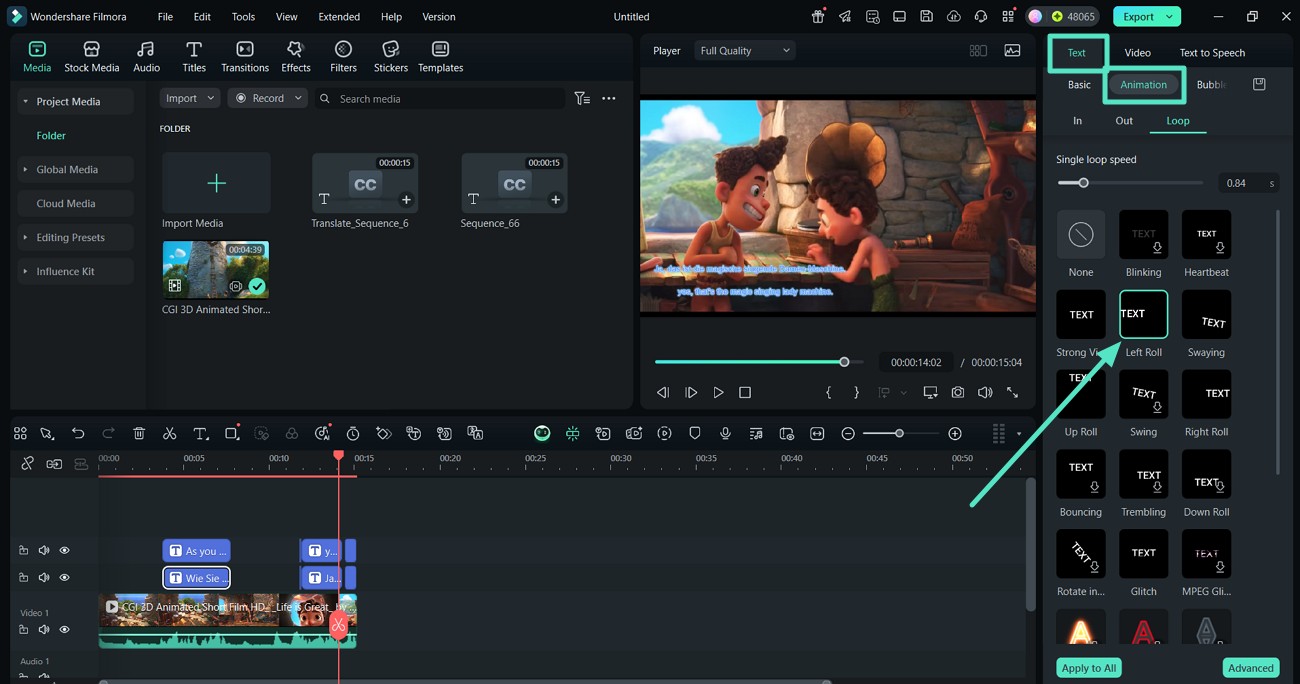Viewport: 1300px width, 684px height.
Task: Open the Effects library tab
Action: 295,57
